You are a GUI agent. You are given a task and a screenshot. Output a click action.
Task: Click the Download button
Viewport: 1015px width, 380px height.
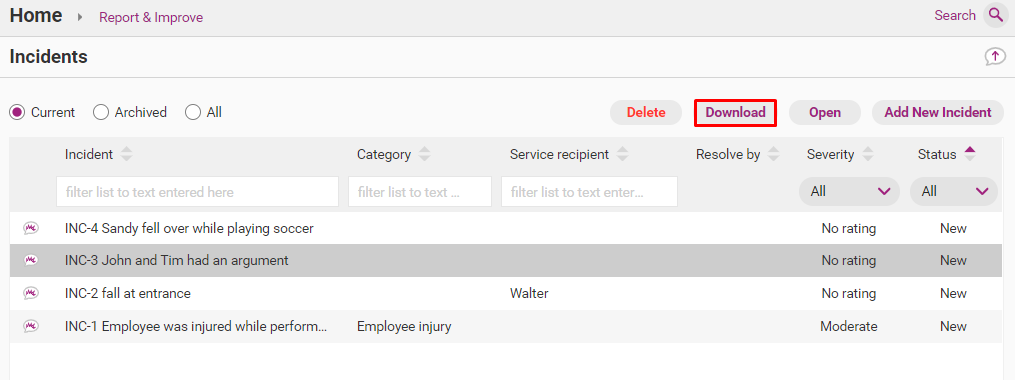coord(735,113)
